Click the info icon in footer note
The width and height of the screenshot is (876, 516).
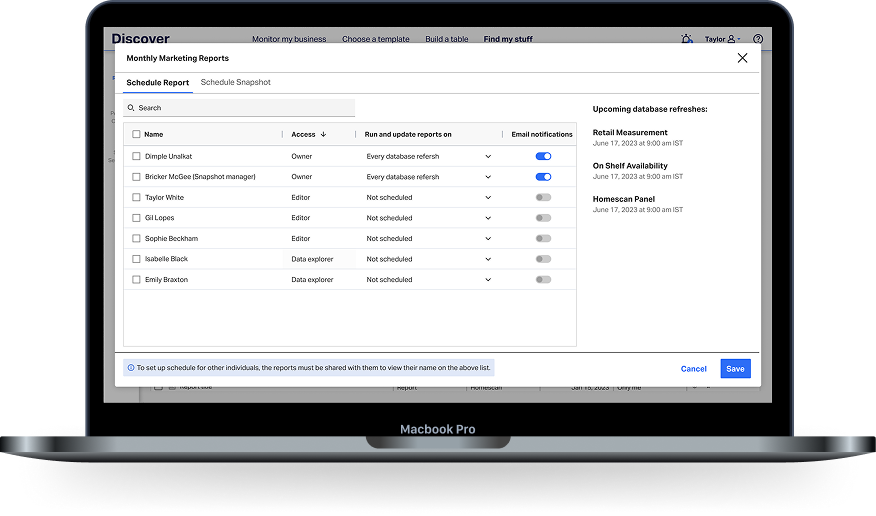pos(131,368)
